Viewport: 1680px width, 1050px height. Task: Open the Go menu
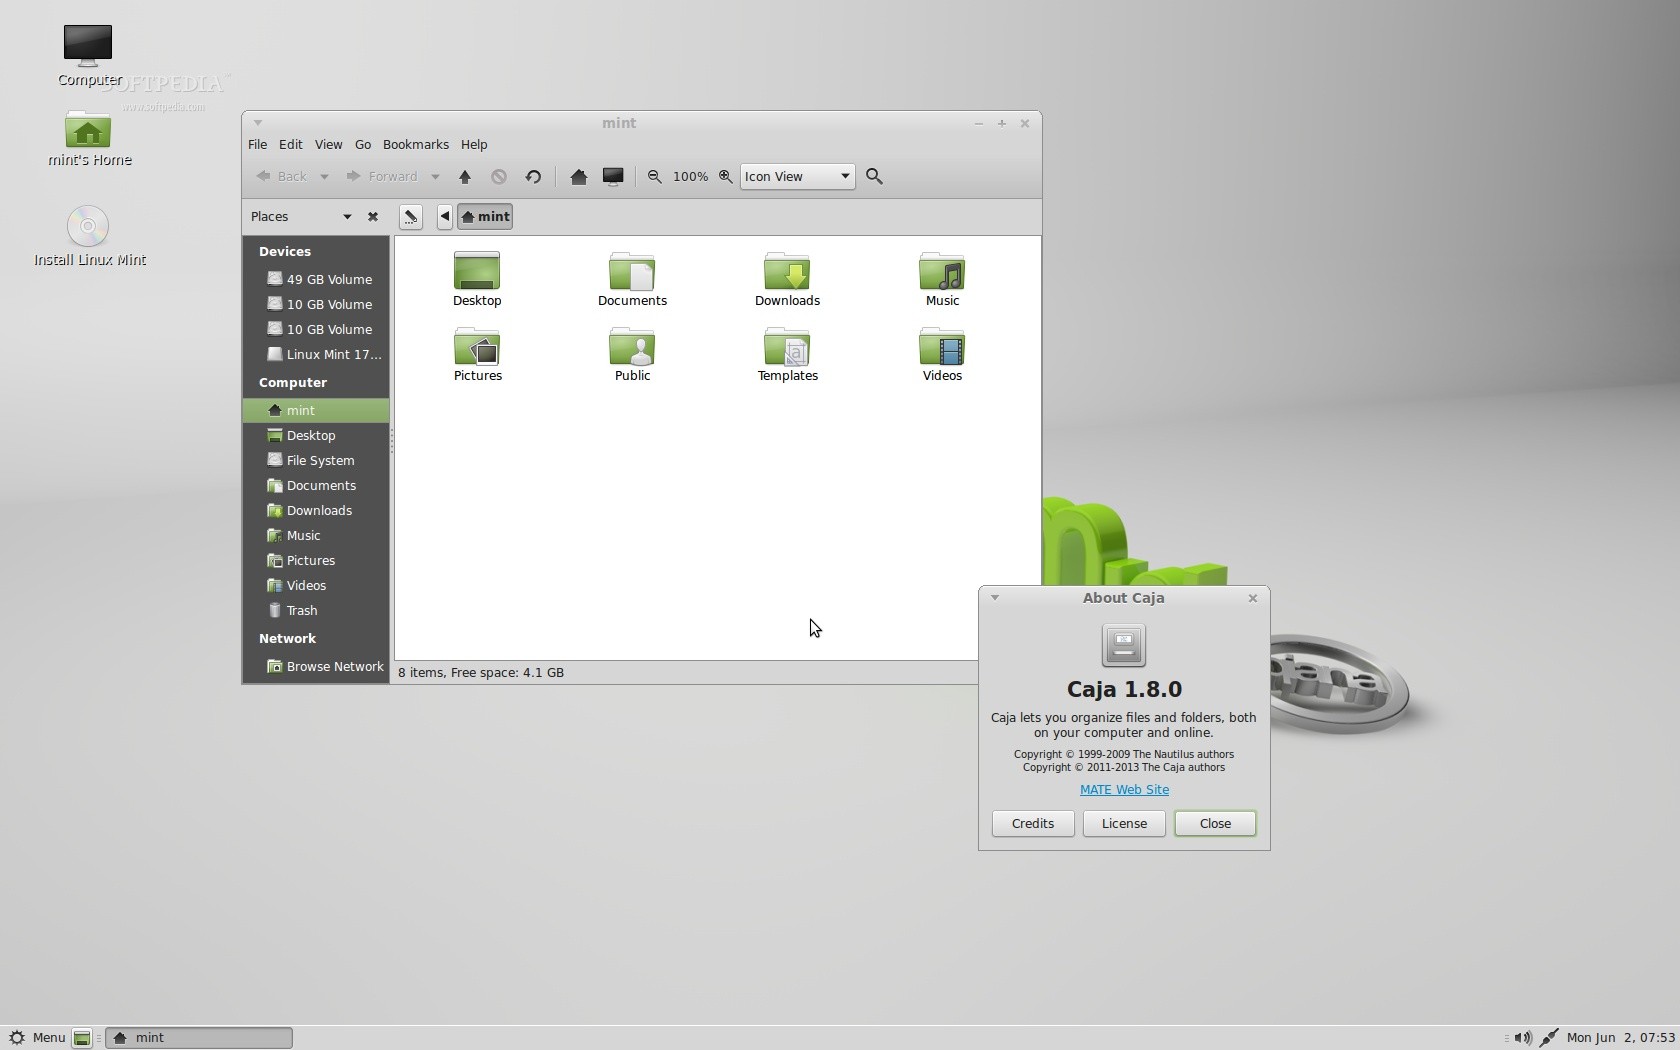point(363,145)
